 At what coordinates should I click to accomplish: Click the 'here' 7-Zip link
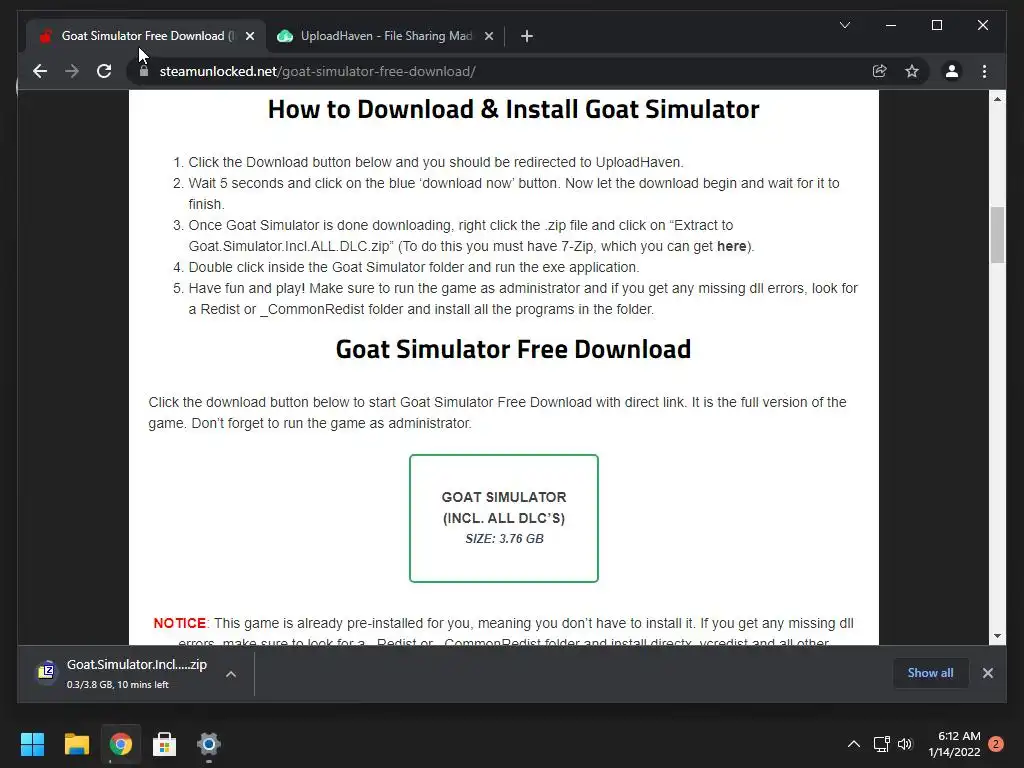click(x=731, y=246)
